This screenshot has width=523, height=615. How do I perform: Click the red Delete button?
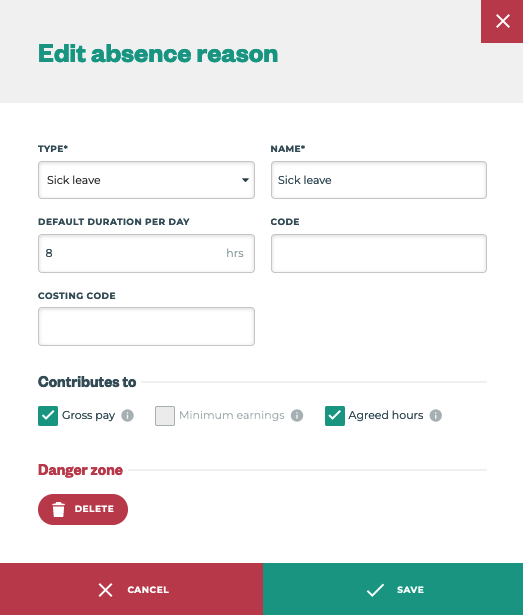coord(83,509)
